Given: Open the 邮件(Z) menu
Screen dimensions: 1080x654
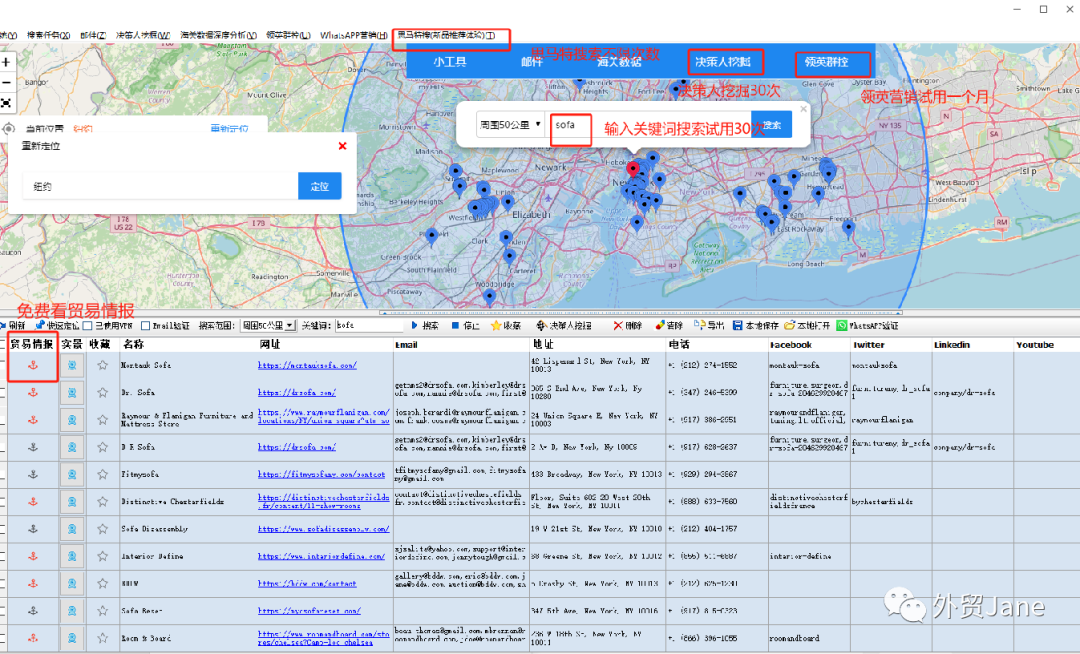Looking at the screenshot, I should click(x=93, y=35).
